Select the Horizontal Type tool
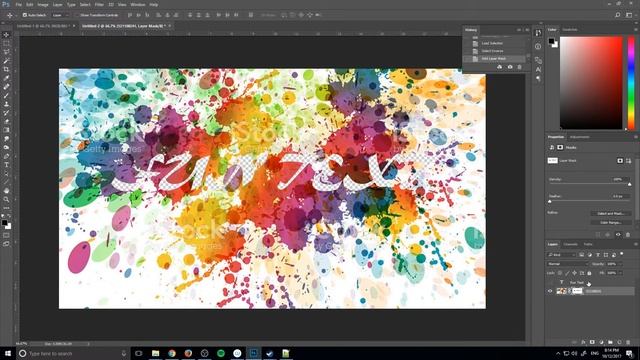 6,165
